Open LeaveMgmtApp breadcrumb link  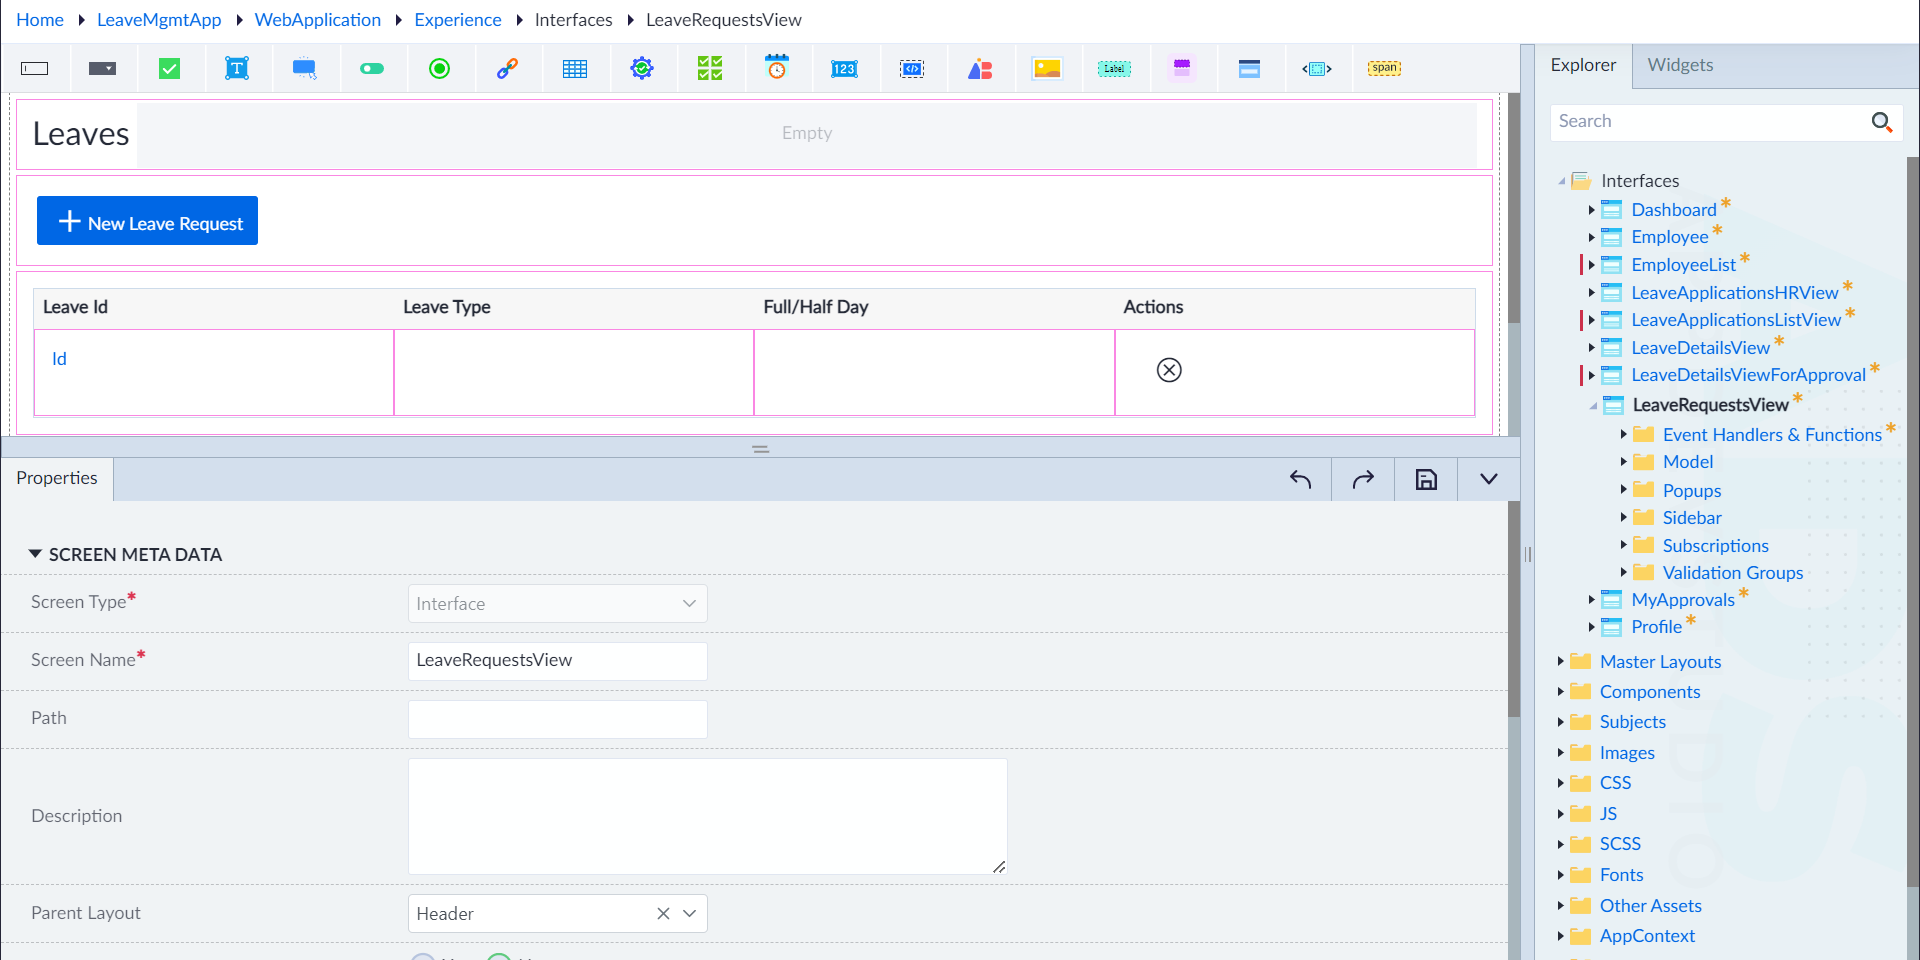point(159,20)
